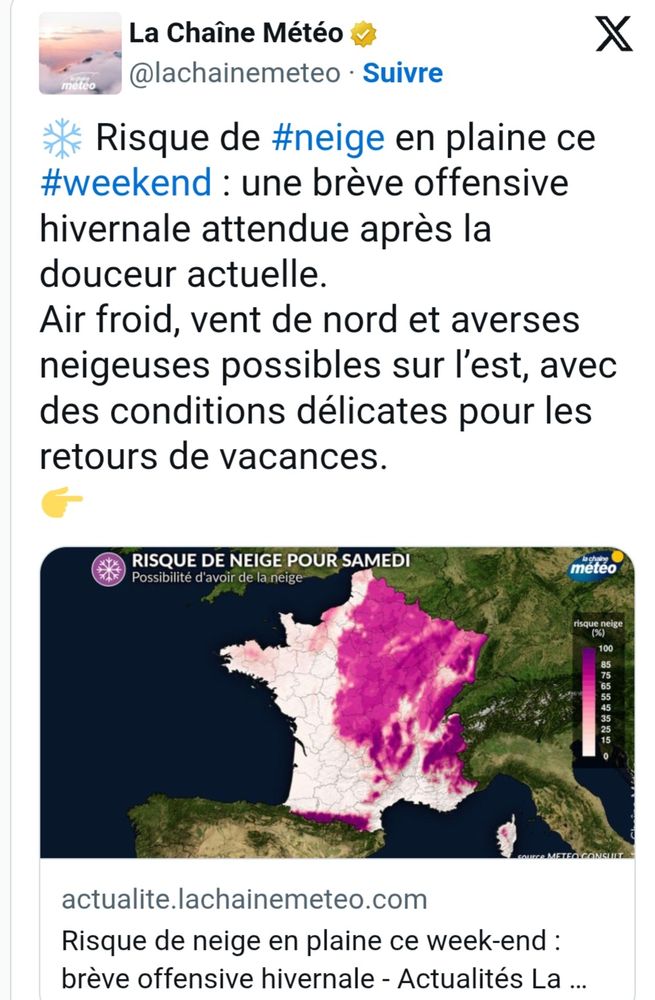Click the snowflake emoji starting the tweet
Viewport: 655px width, 1000px height.
(61, 138)
